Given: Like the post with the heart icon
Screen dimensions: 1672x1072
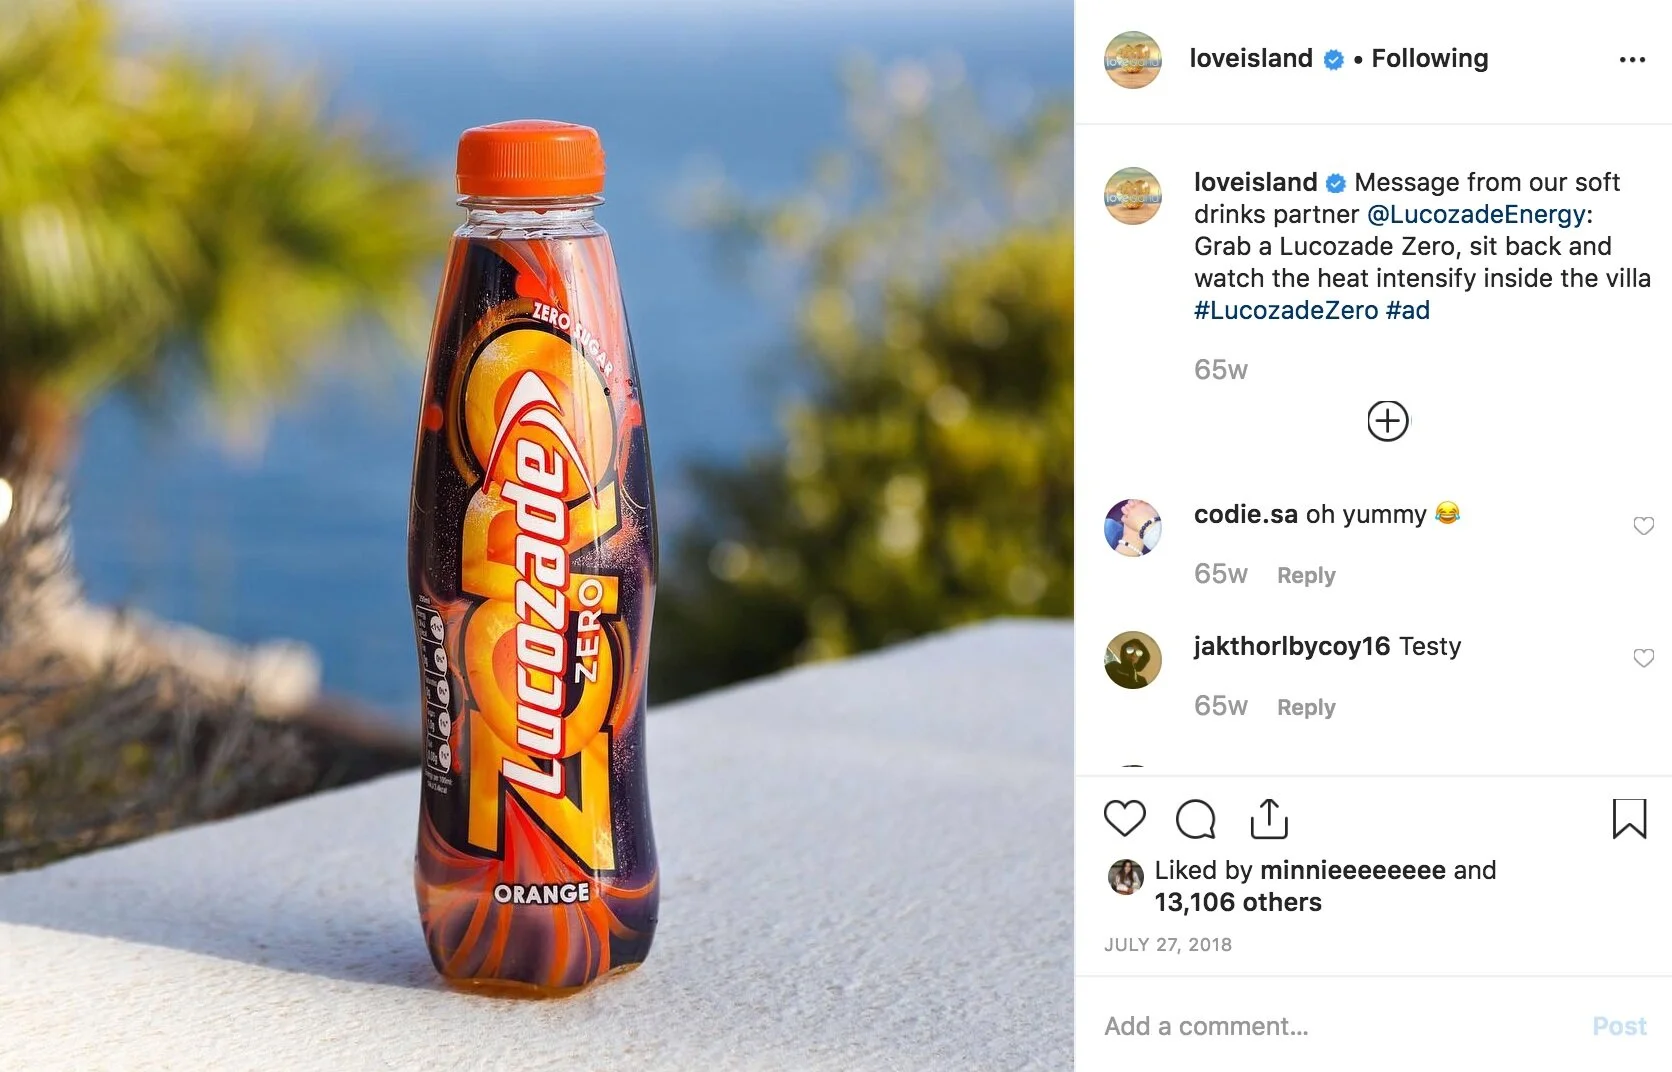Looking at the screenshot, I should (x=1124, y=819).
